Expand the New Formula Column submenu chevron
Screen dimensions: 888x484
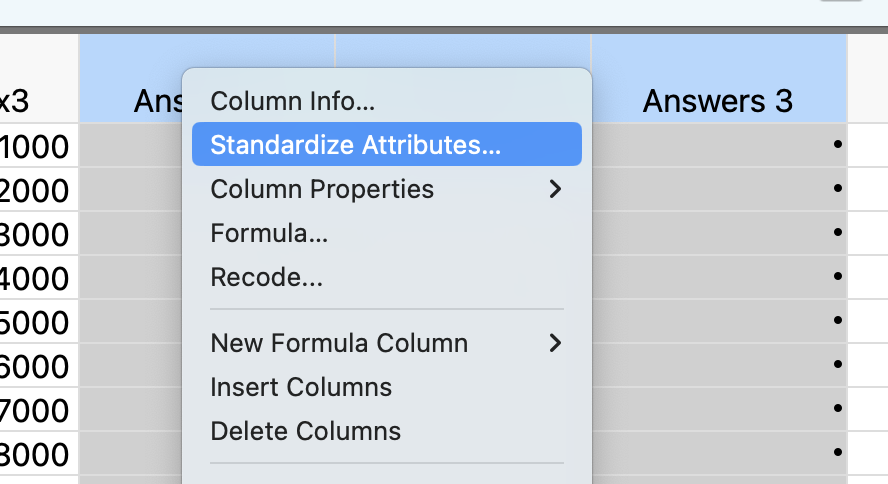point(556,343)
